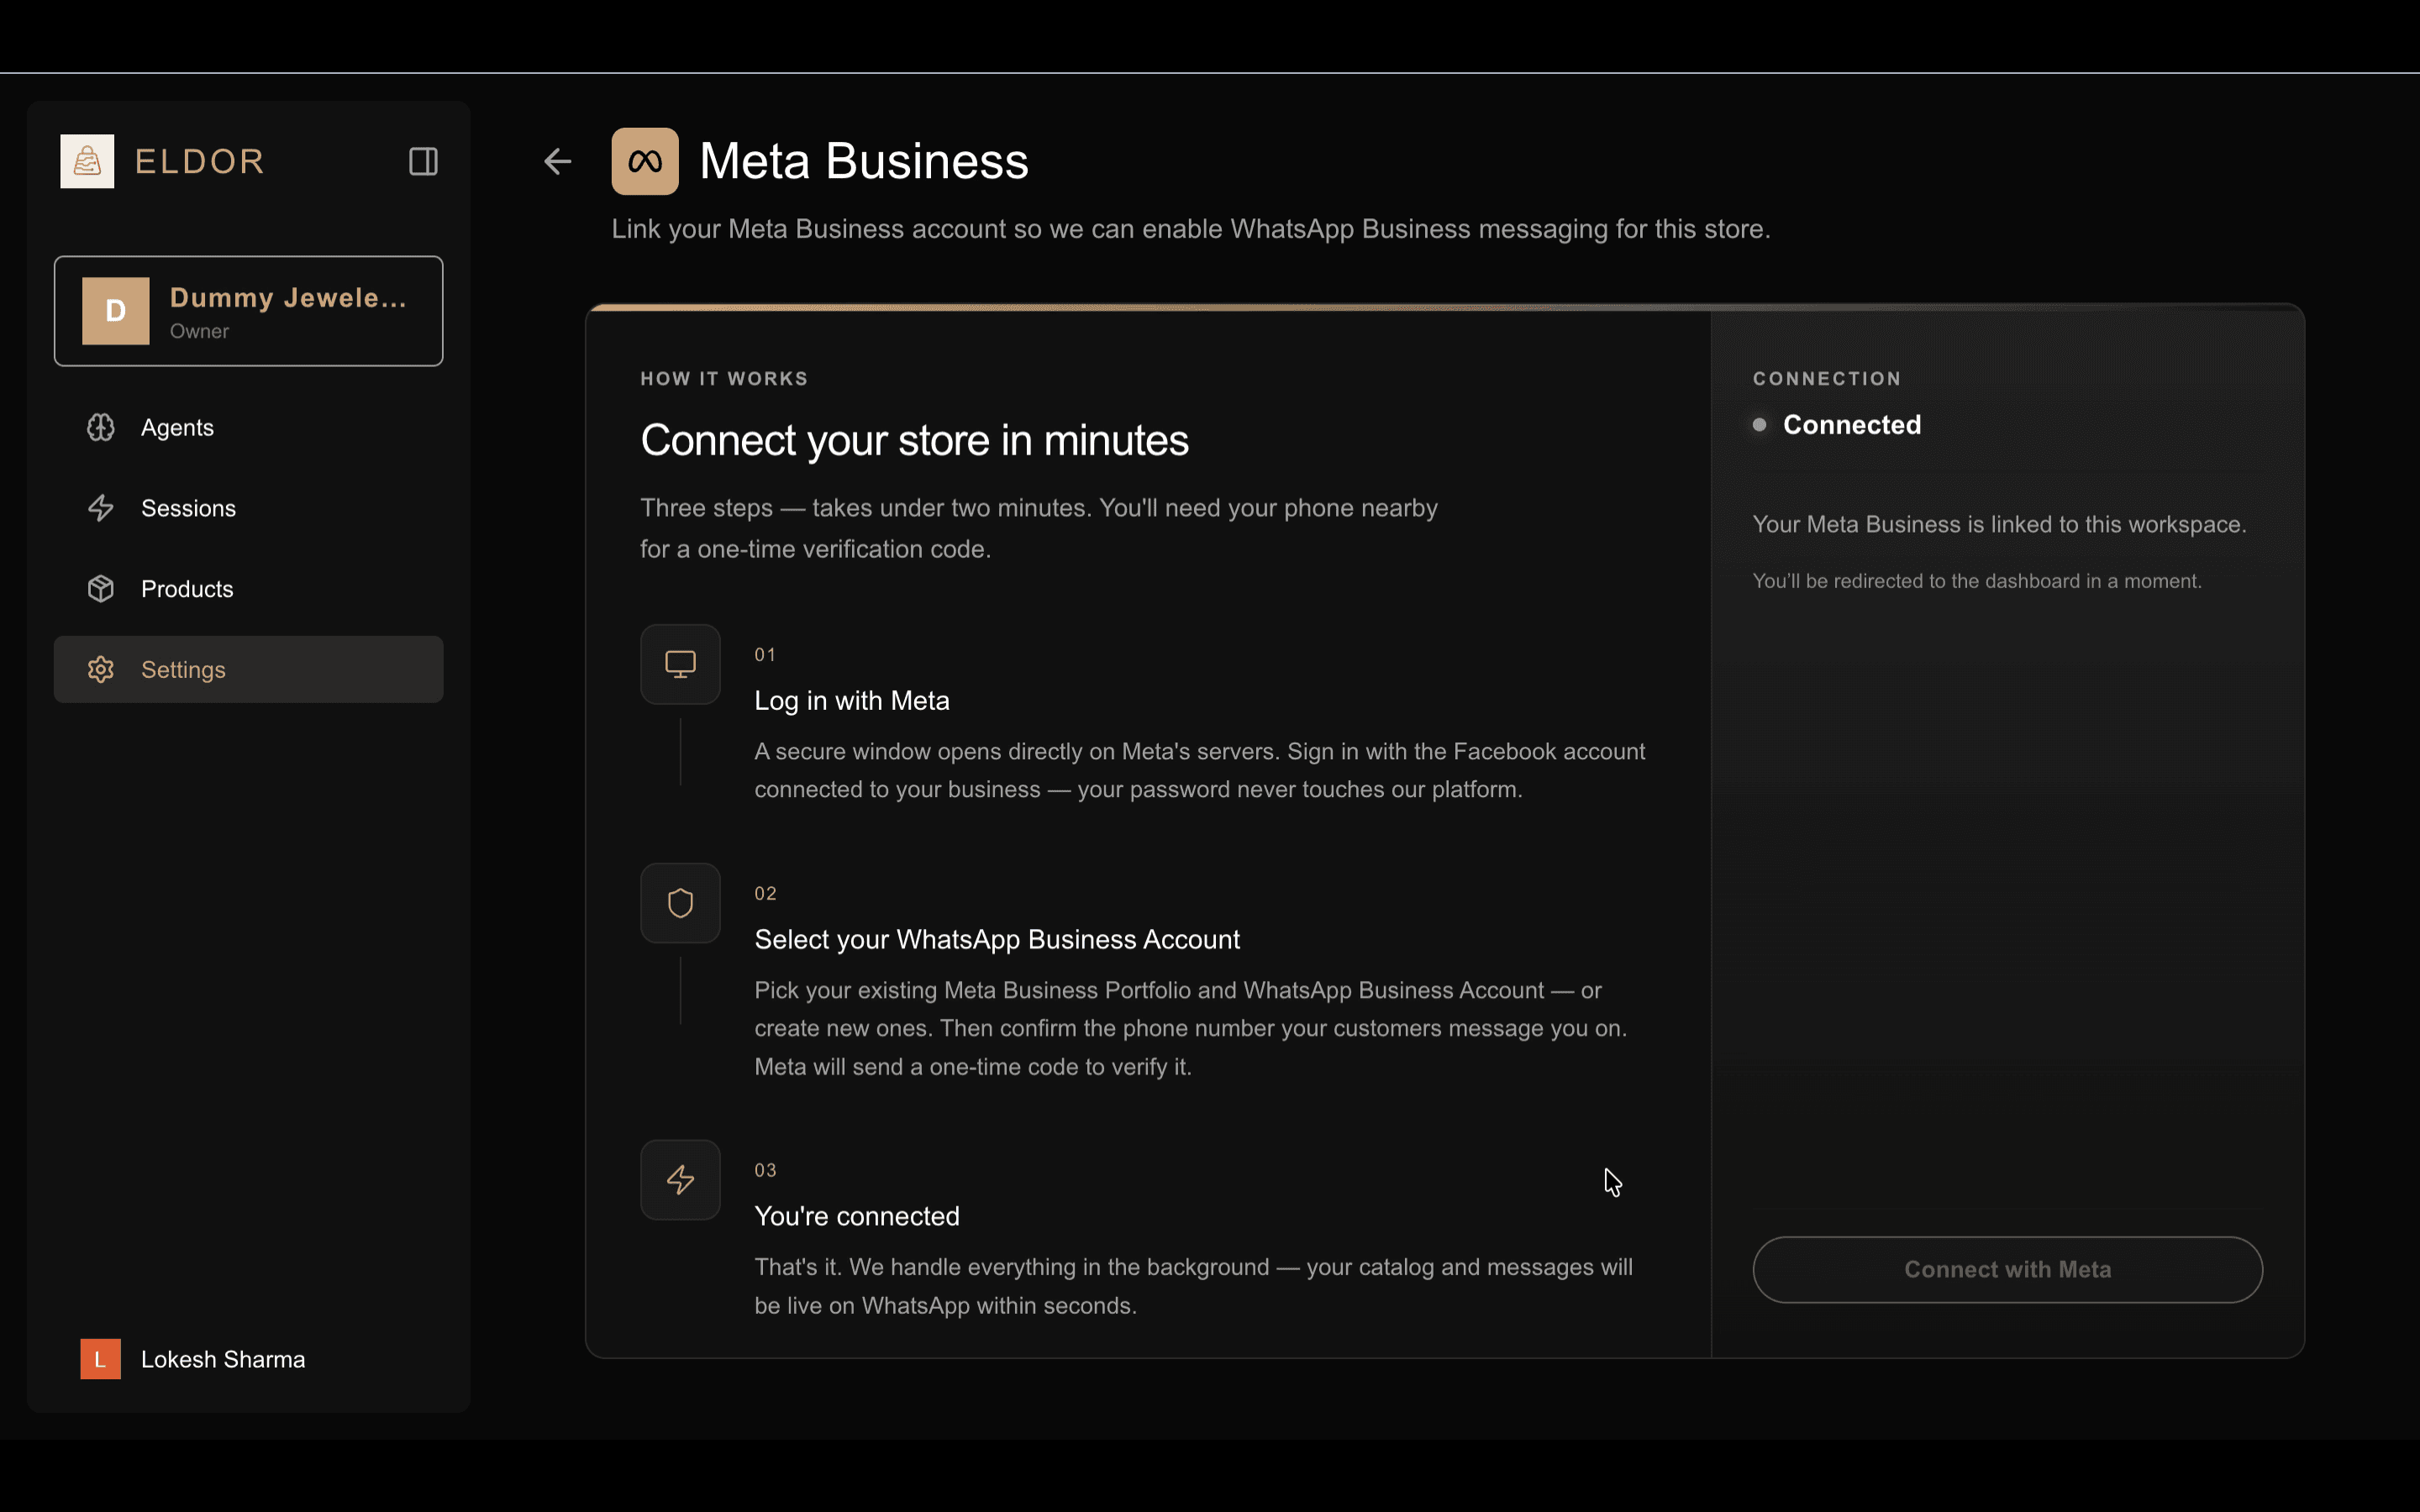Click the D workspace avatar tile
The height and width of the screenshot is (1512, 2420).
116,311
